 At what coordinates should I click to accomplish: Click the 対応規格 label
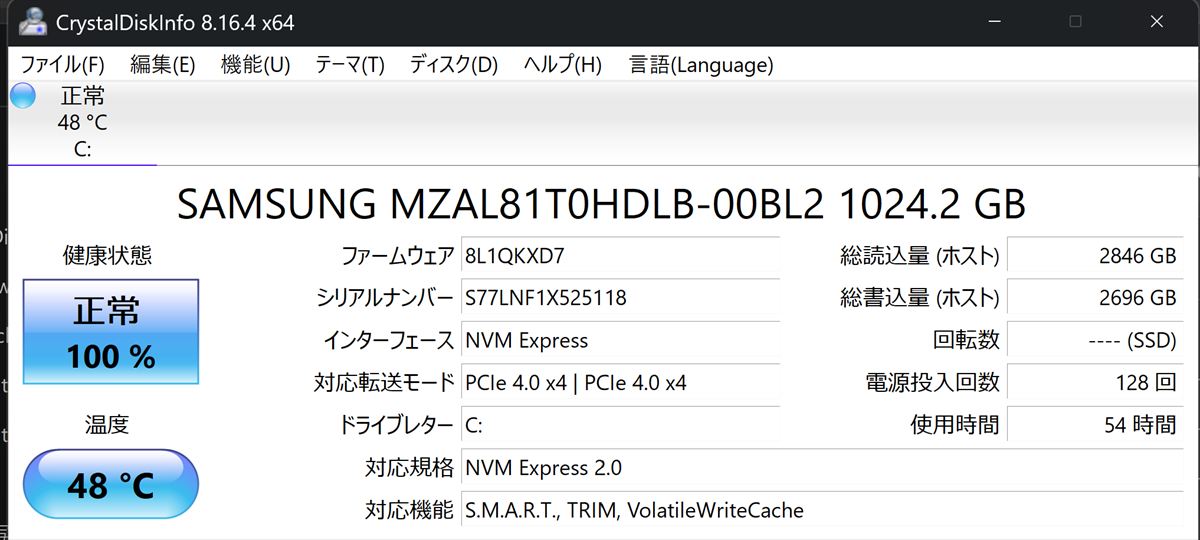point(409,468)
